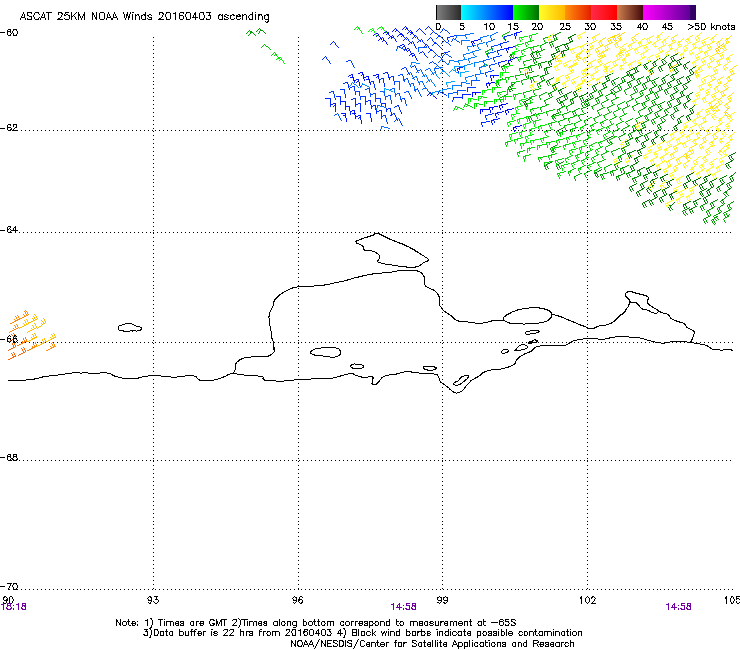Click the island outline just north of 64S
This screenshot has width=740, height=650.
coord(392,250)
